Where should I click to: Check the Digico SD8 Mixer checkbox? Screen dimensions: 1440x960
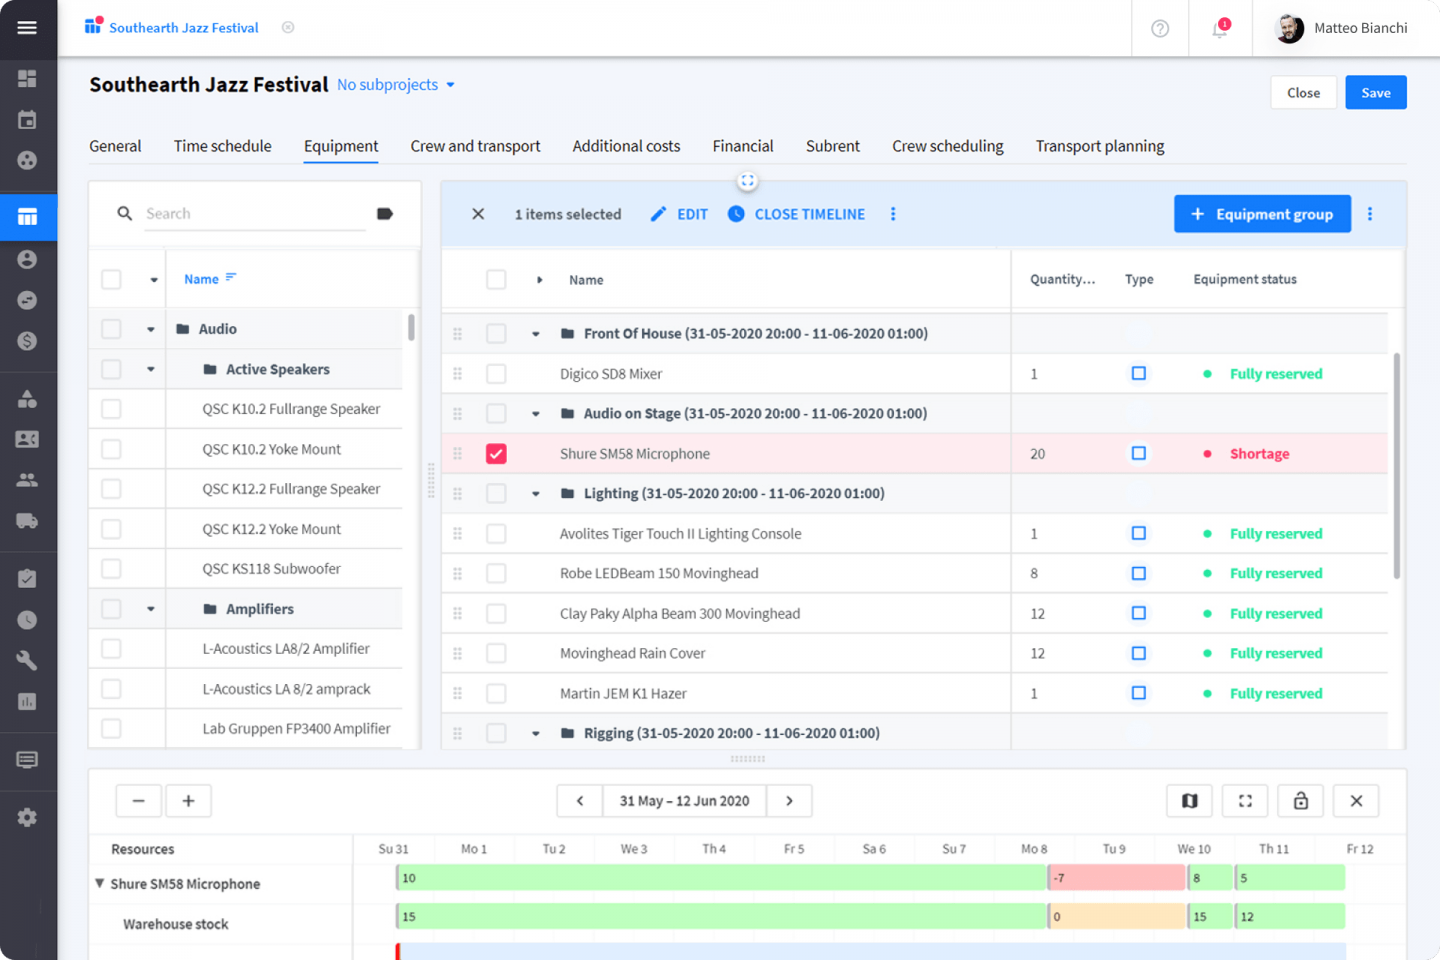pos(496,374)
